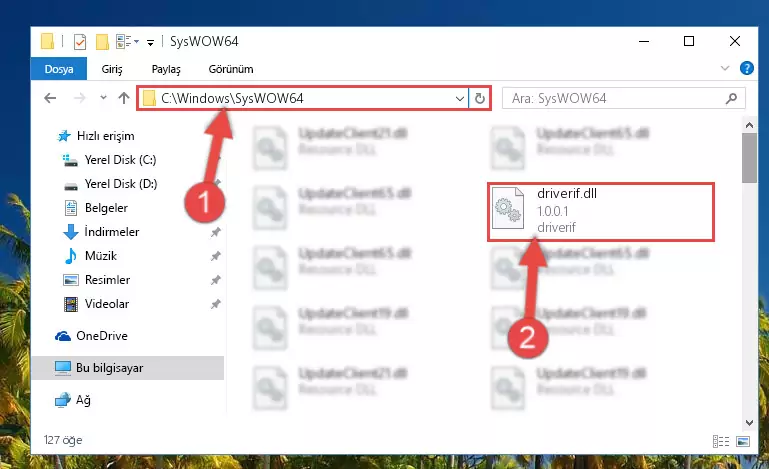
Task: Go up one folder level
Action: 124,98
